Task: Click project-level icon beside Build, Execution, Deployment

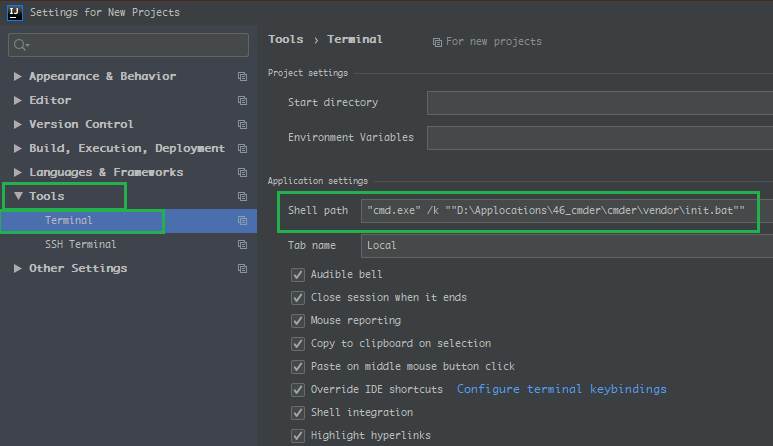Action: click(x=242, y=148)
